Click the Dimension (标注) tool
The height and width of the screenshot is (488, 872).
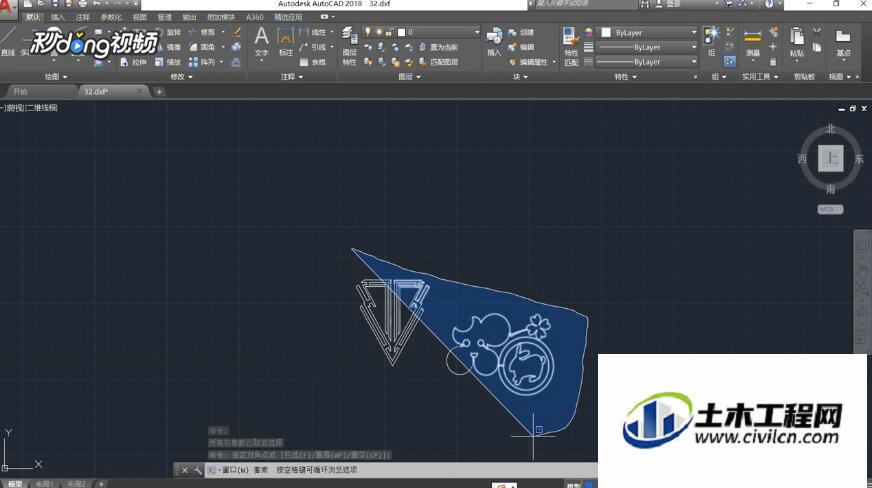coord(286,42)
